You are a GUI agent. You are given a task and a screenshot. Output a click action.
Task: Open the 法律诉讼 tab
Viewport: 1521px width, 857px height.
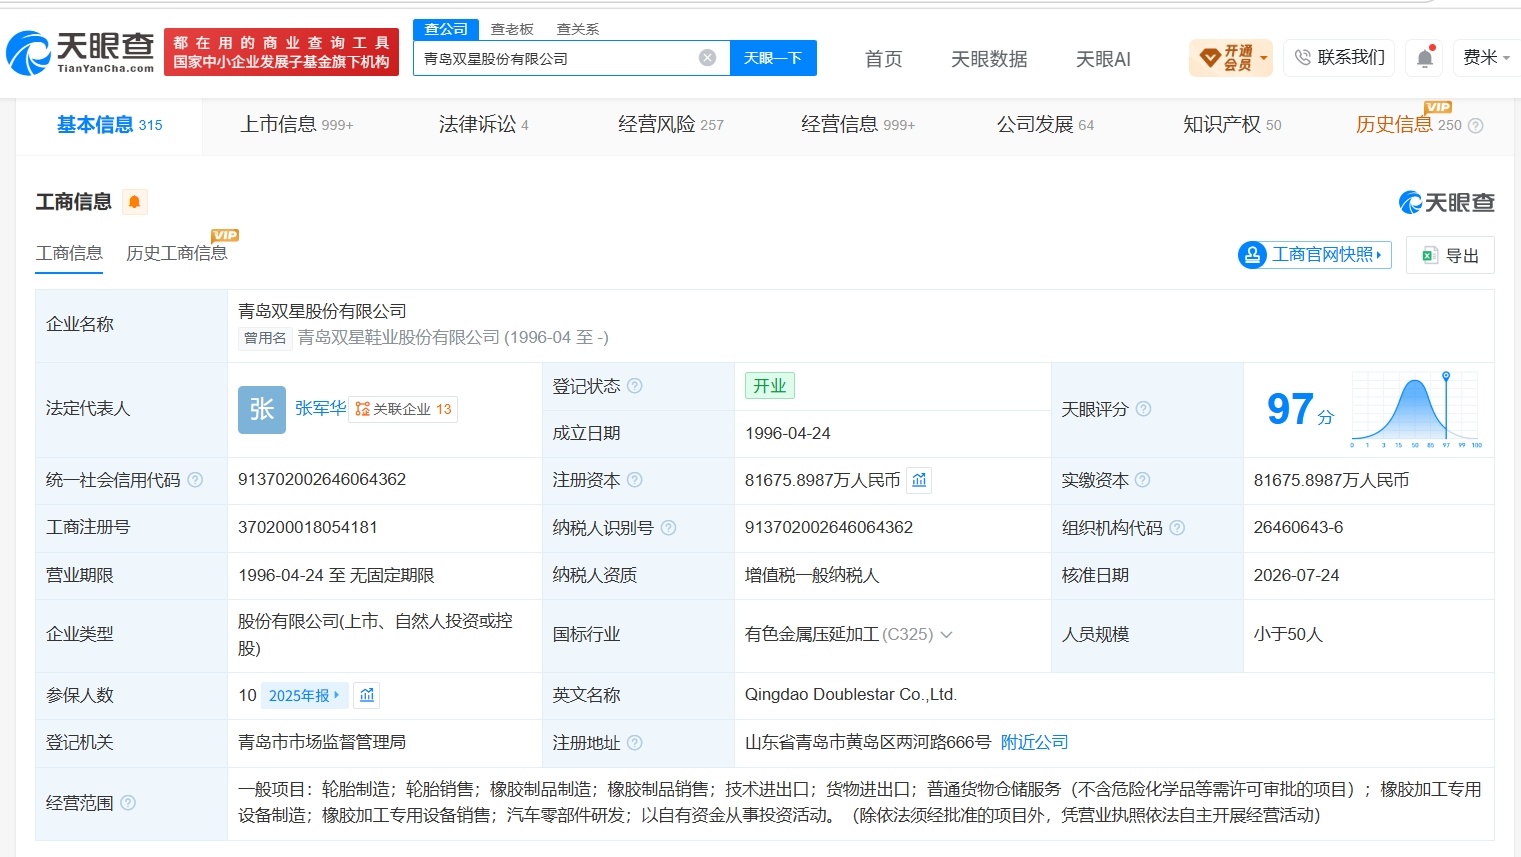coord(483,125)
